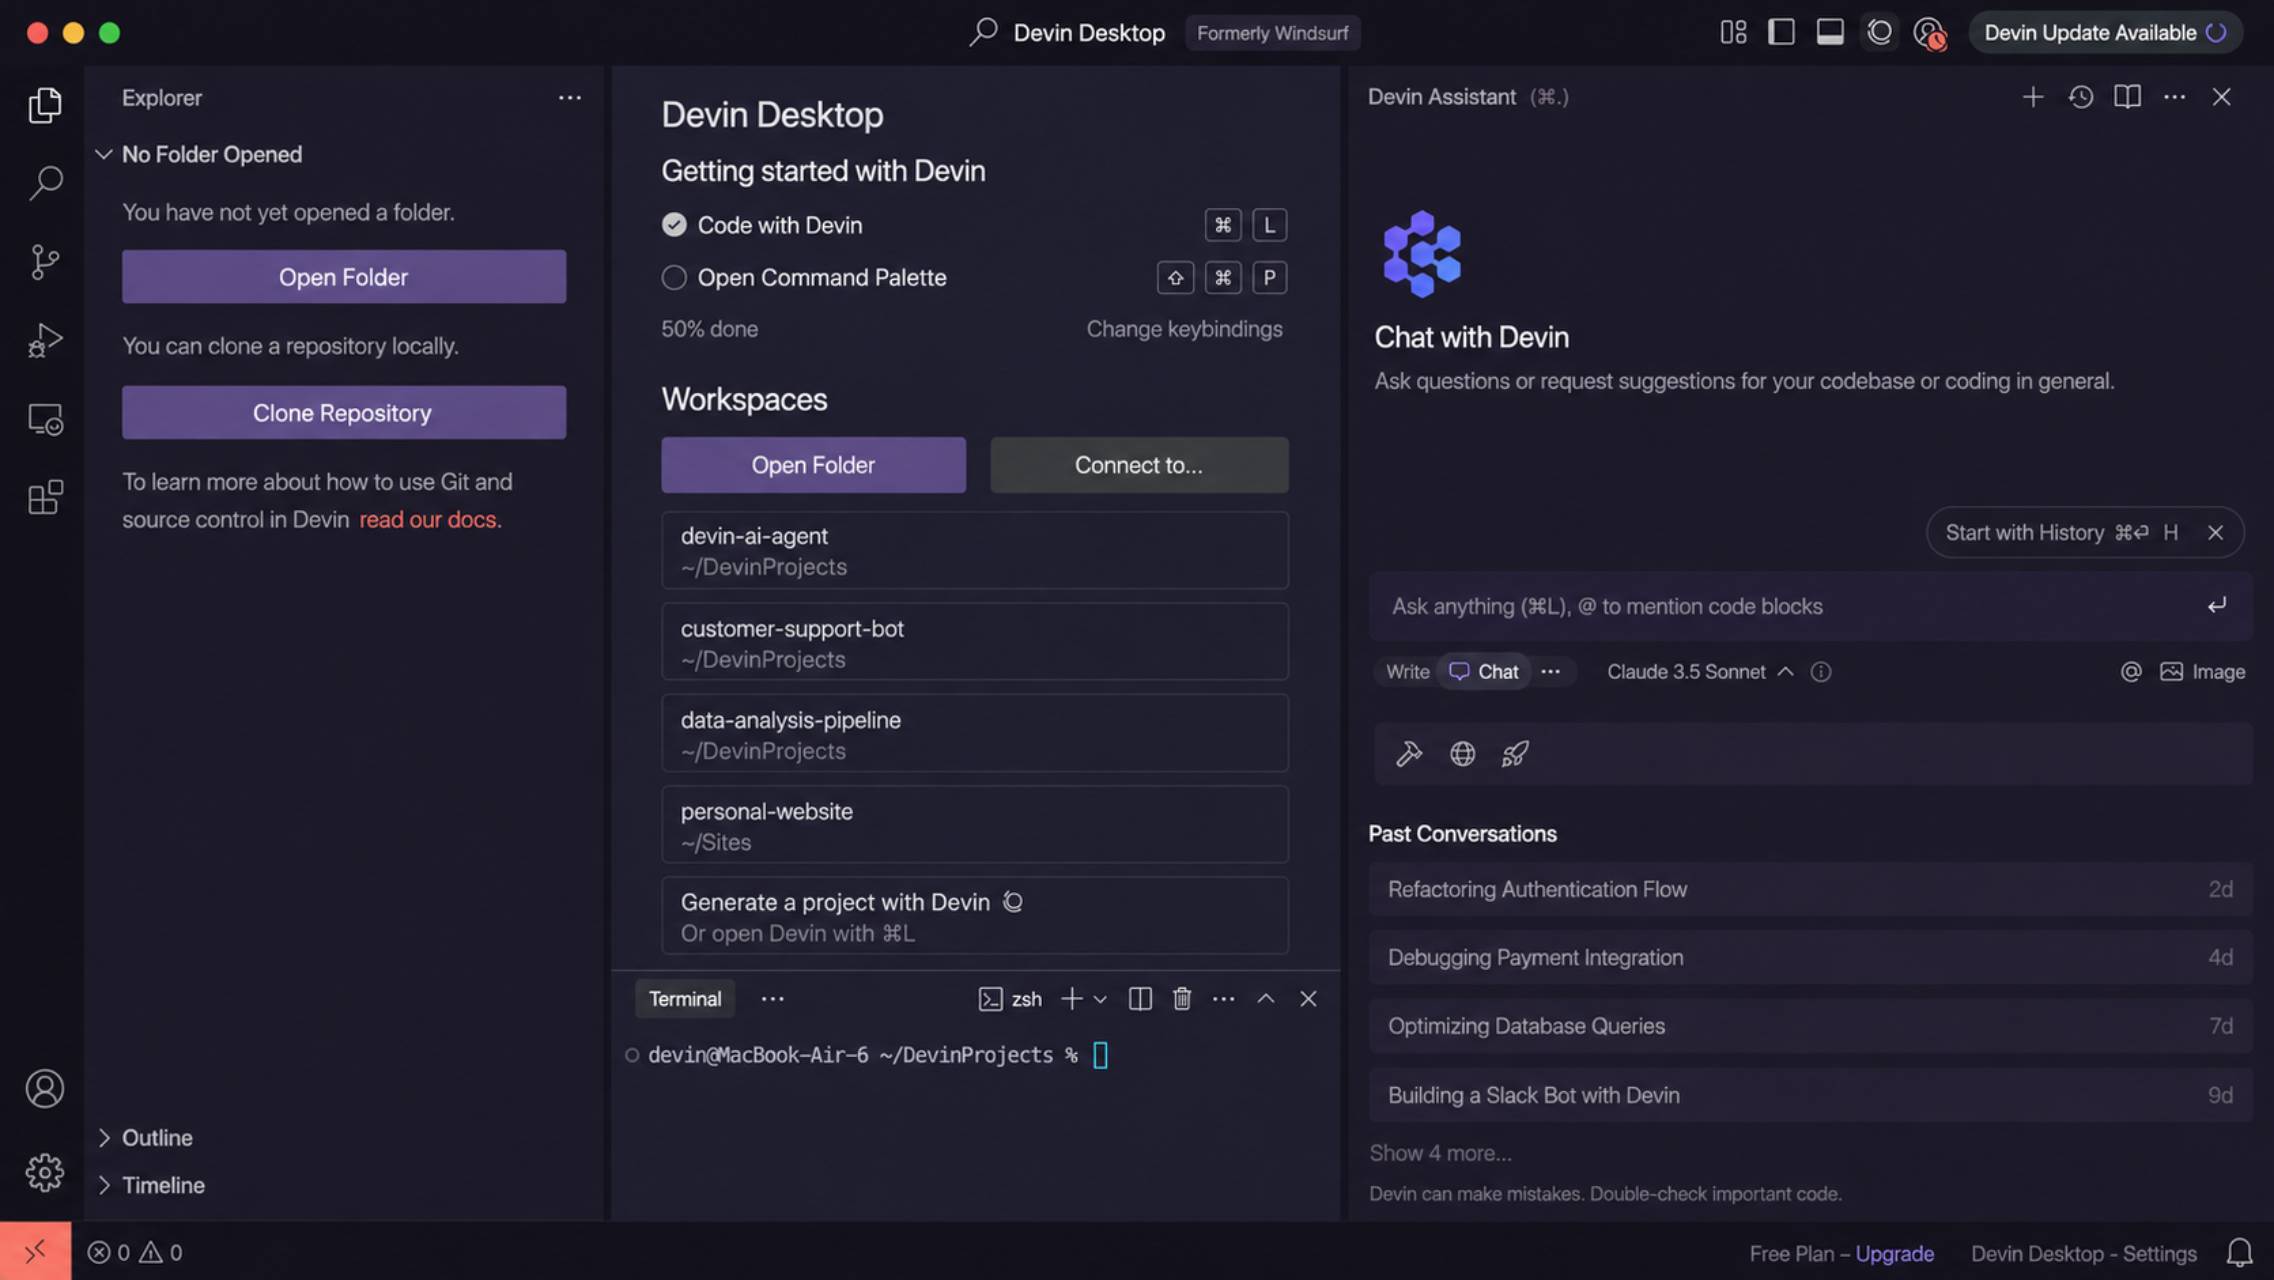Toggle the bottom panel visibility
The height and width of the screenshot is (1280, 2274).
click(1830, 32)
